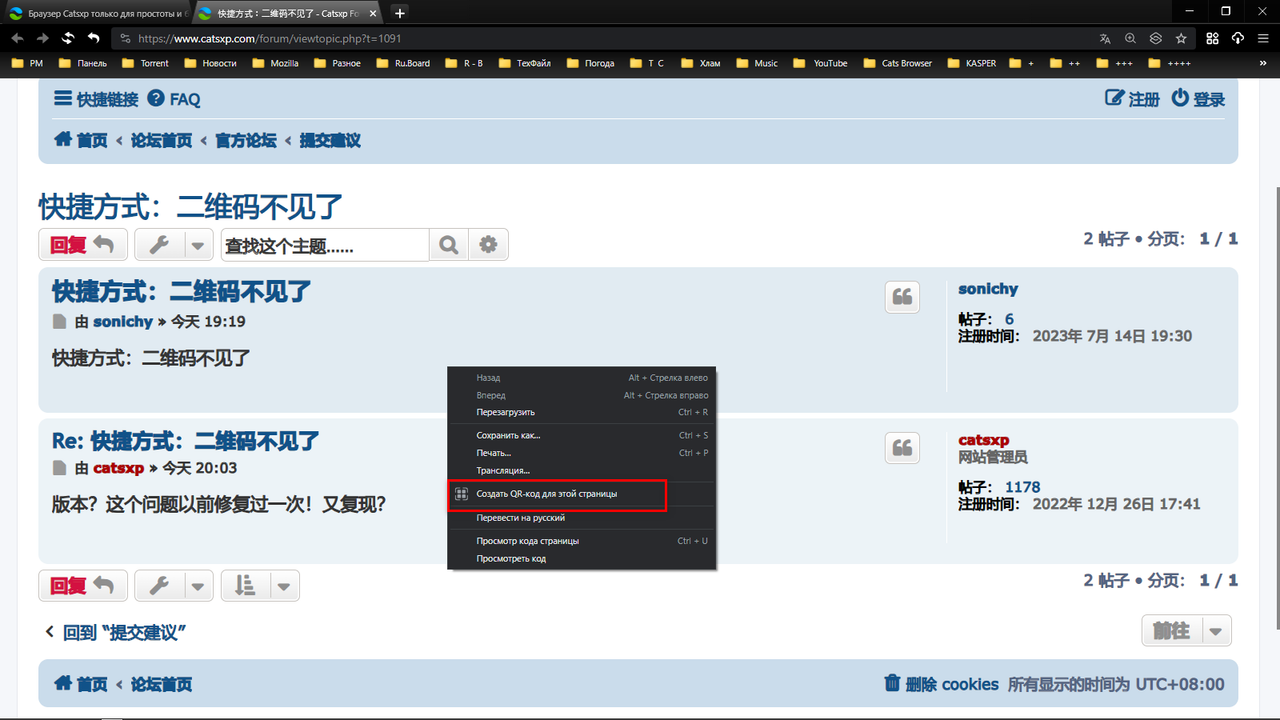The height and width of the screenshot is (720, 1280).
Task: Open the Ru.Board bookmarks folder
Action: click(x=404, y=63)
